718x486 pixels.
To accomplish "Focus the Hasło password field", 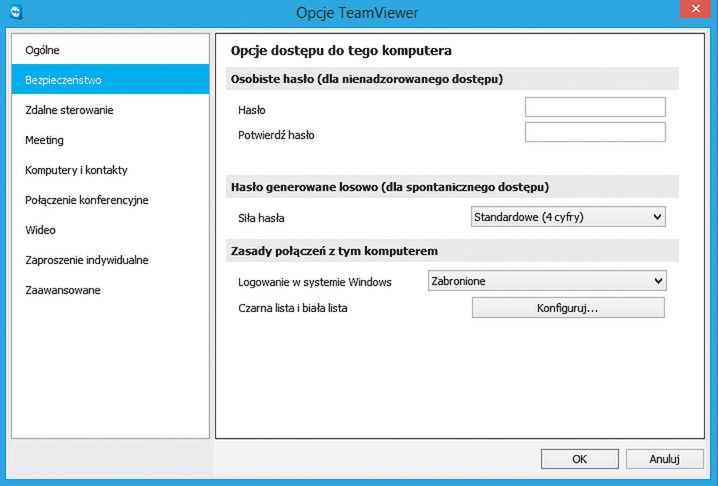I will 595,107.
